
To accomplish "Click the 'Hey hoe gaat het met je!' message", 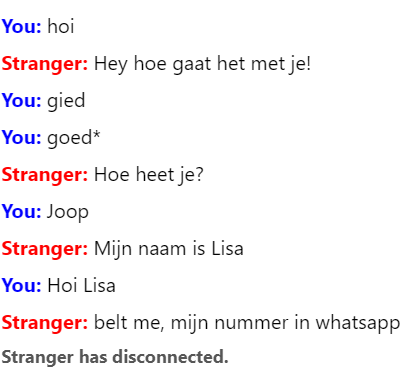I will (x=202, y=64).
